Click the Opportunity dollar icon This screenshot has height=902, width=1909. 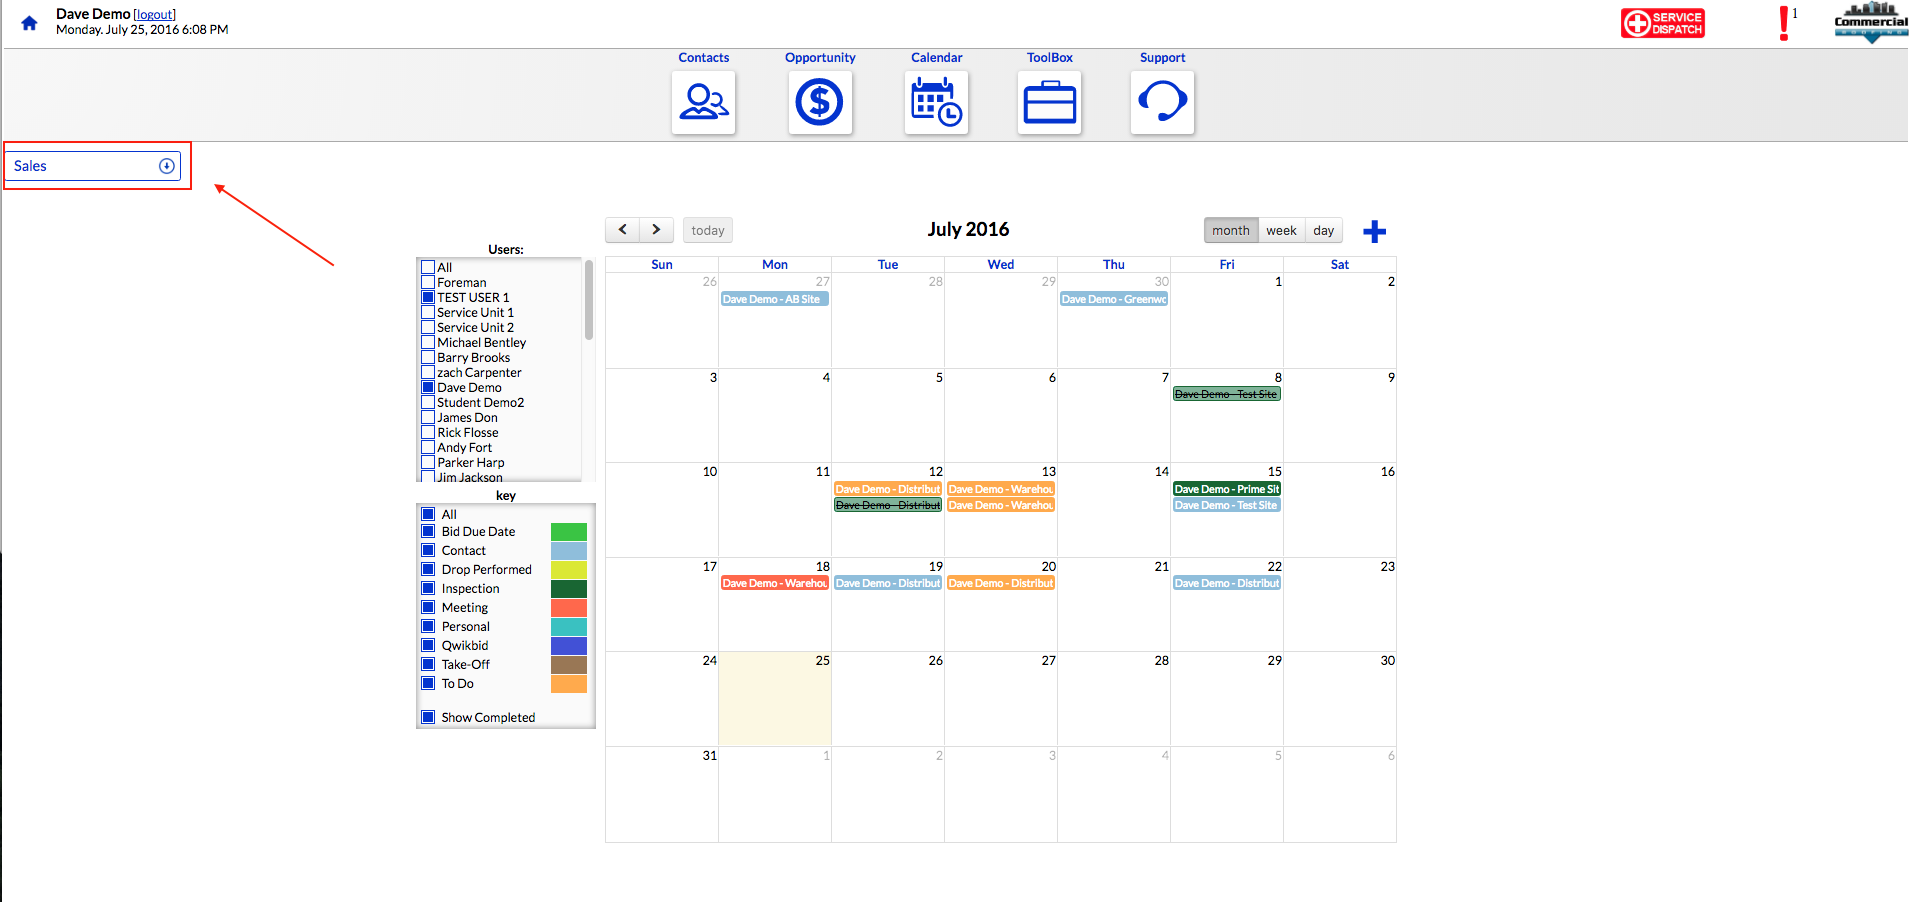coord(820,102)
